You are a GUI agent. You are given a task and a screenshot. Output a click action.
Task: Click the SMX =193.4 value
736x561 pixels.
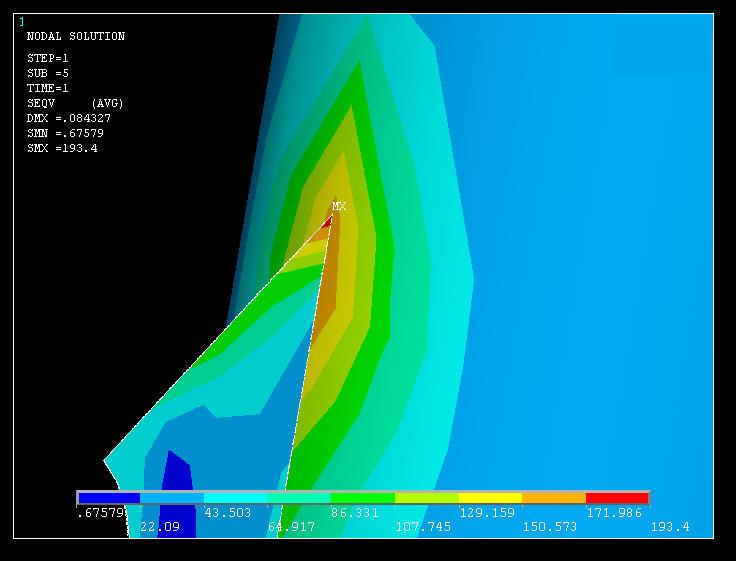(x=62, y=148)
